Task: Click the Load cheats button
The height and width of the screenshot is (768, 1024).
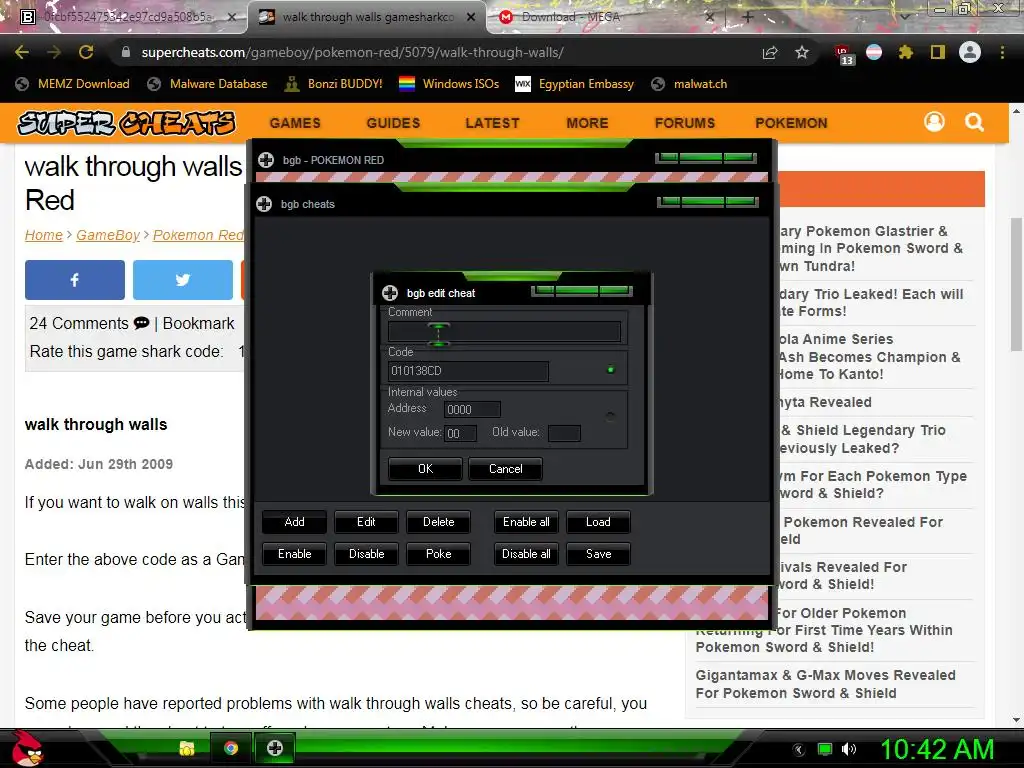Action: [598, 522]
